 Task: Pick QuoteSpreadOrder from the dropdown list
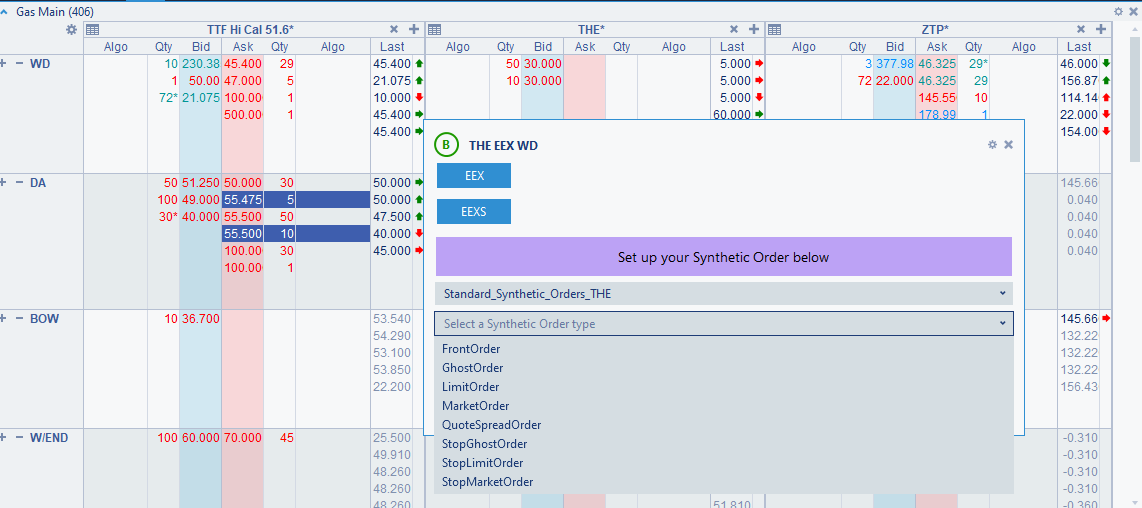pos(491,425)
